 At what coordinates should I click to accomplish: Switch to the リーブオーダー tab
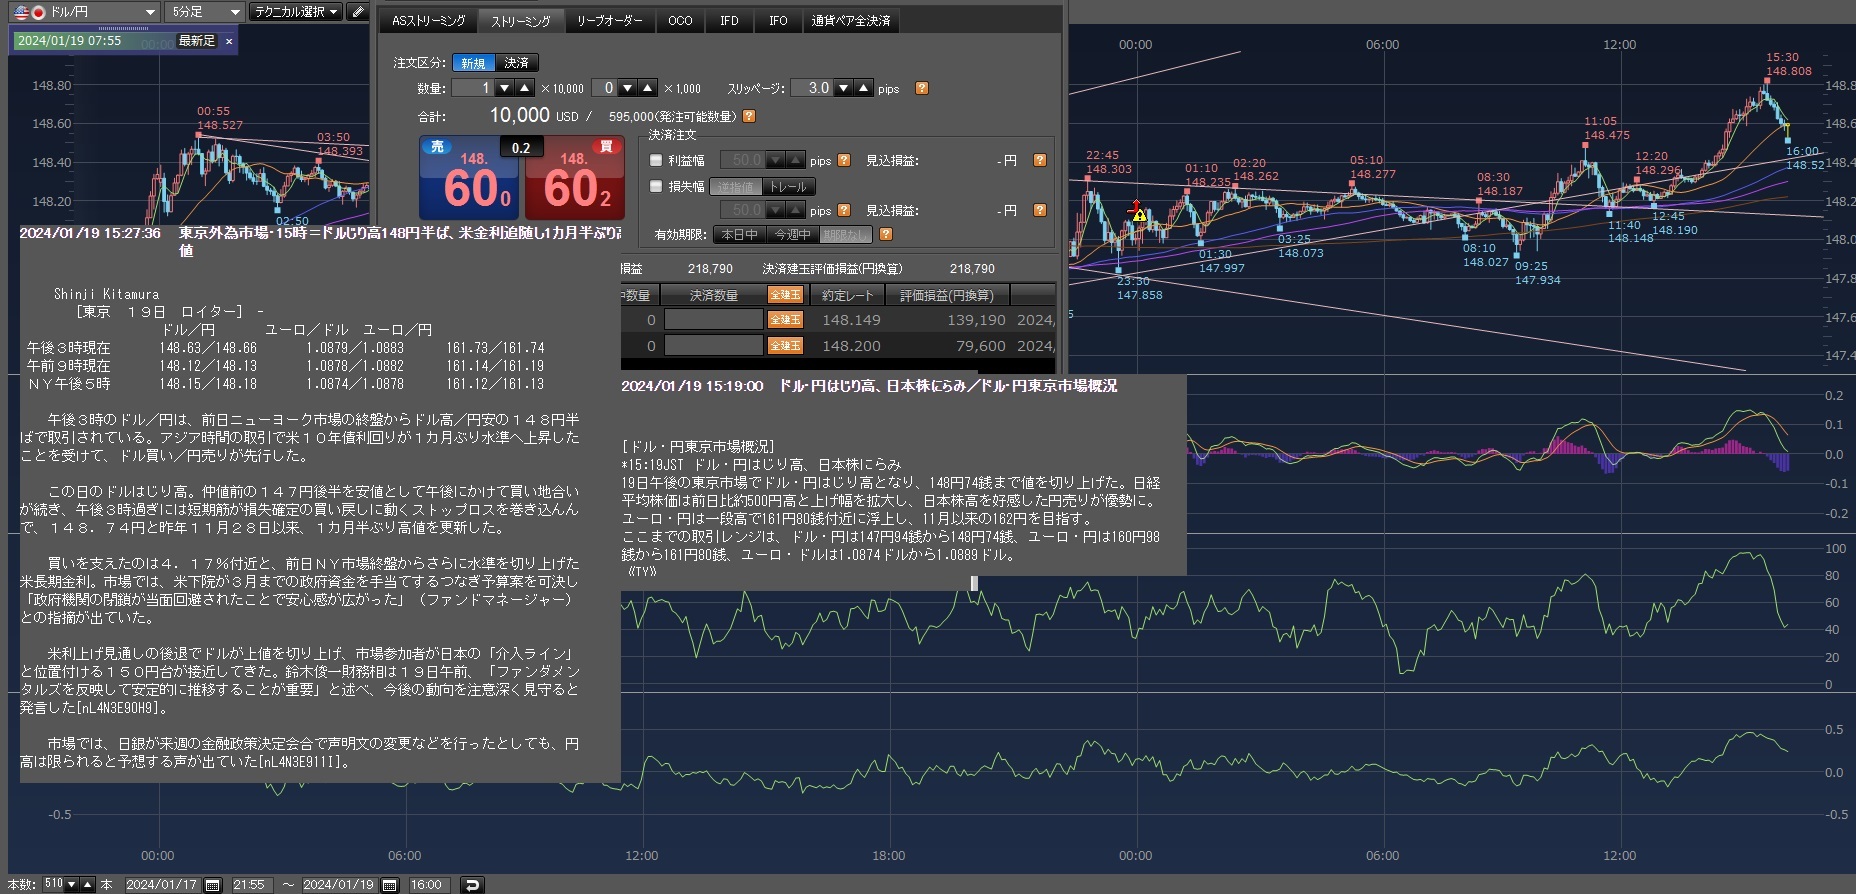609,21
